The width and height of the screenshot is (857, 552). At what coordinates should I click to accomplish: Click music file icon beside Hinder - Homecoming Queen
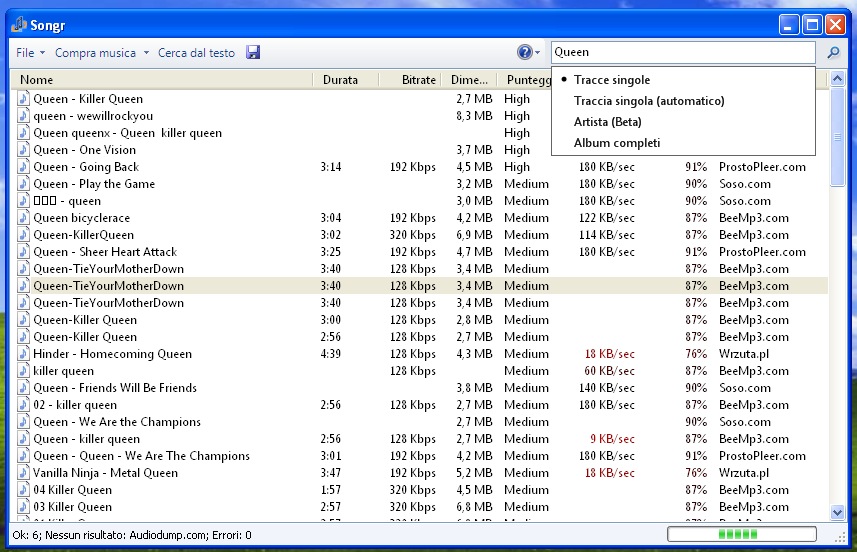pos(24,354)
